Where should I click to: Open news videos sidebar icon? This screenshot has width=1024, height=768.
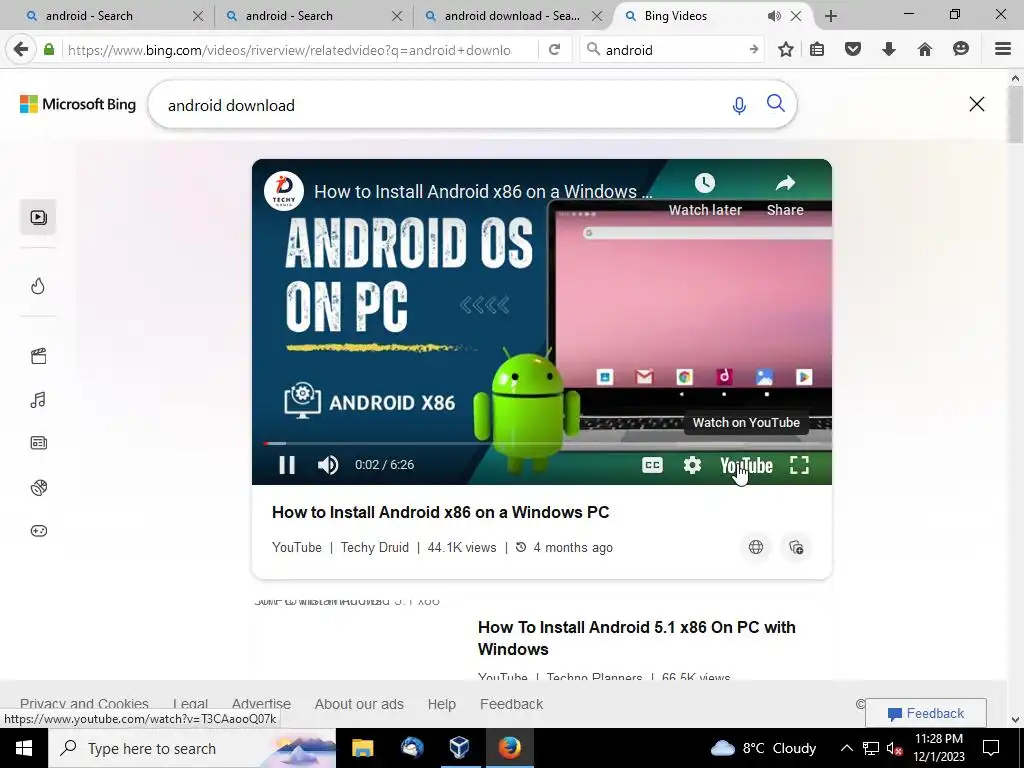pos(39,443)
